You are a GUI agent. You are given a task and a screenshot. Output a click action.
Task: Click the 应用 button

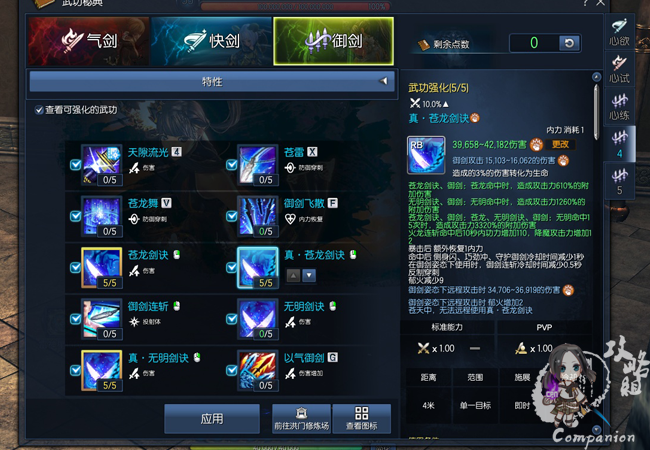[212, 419]
